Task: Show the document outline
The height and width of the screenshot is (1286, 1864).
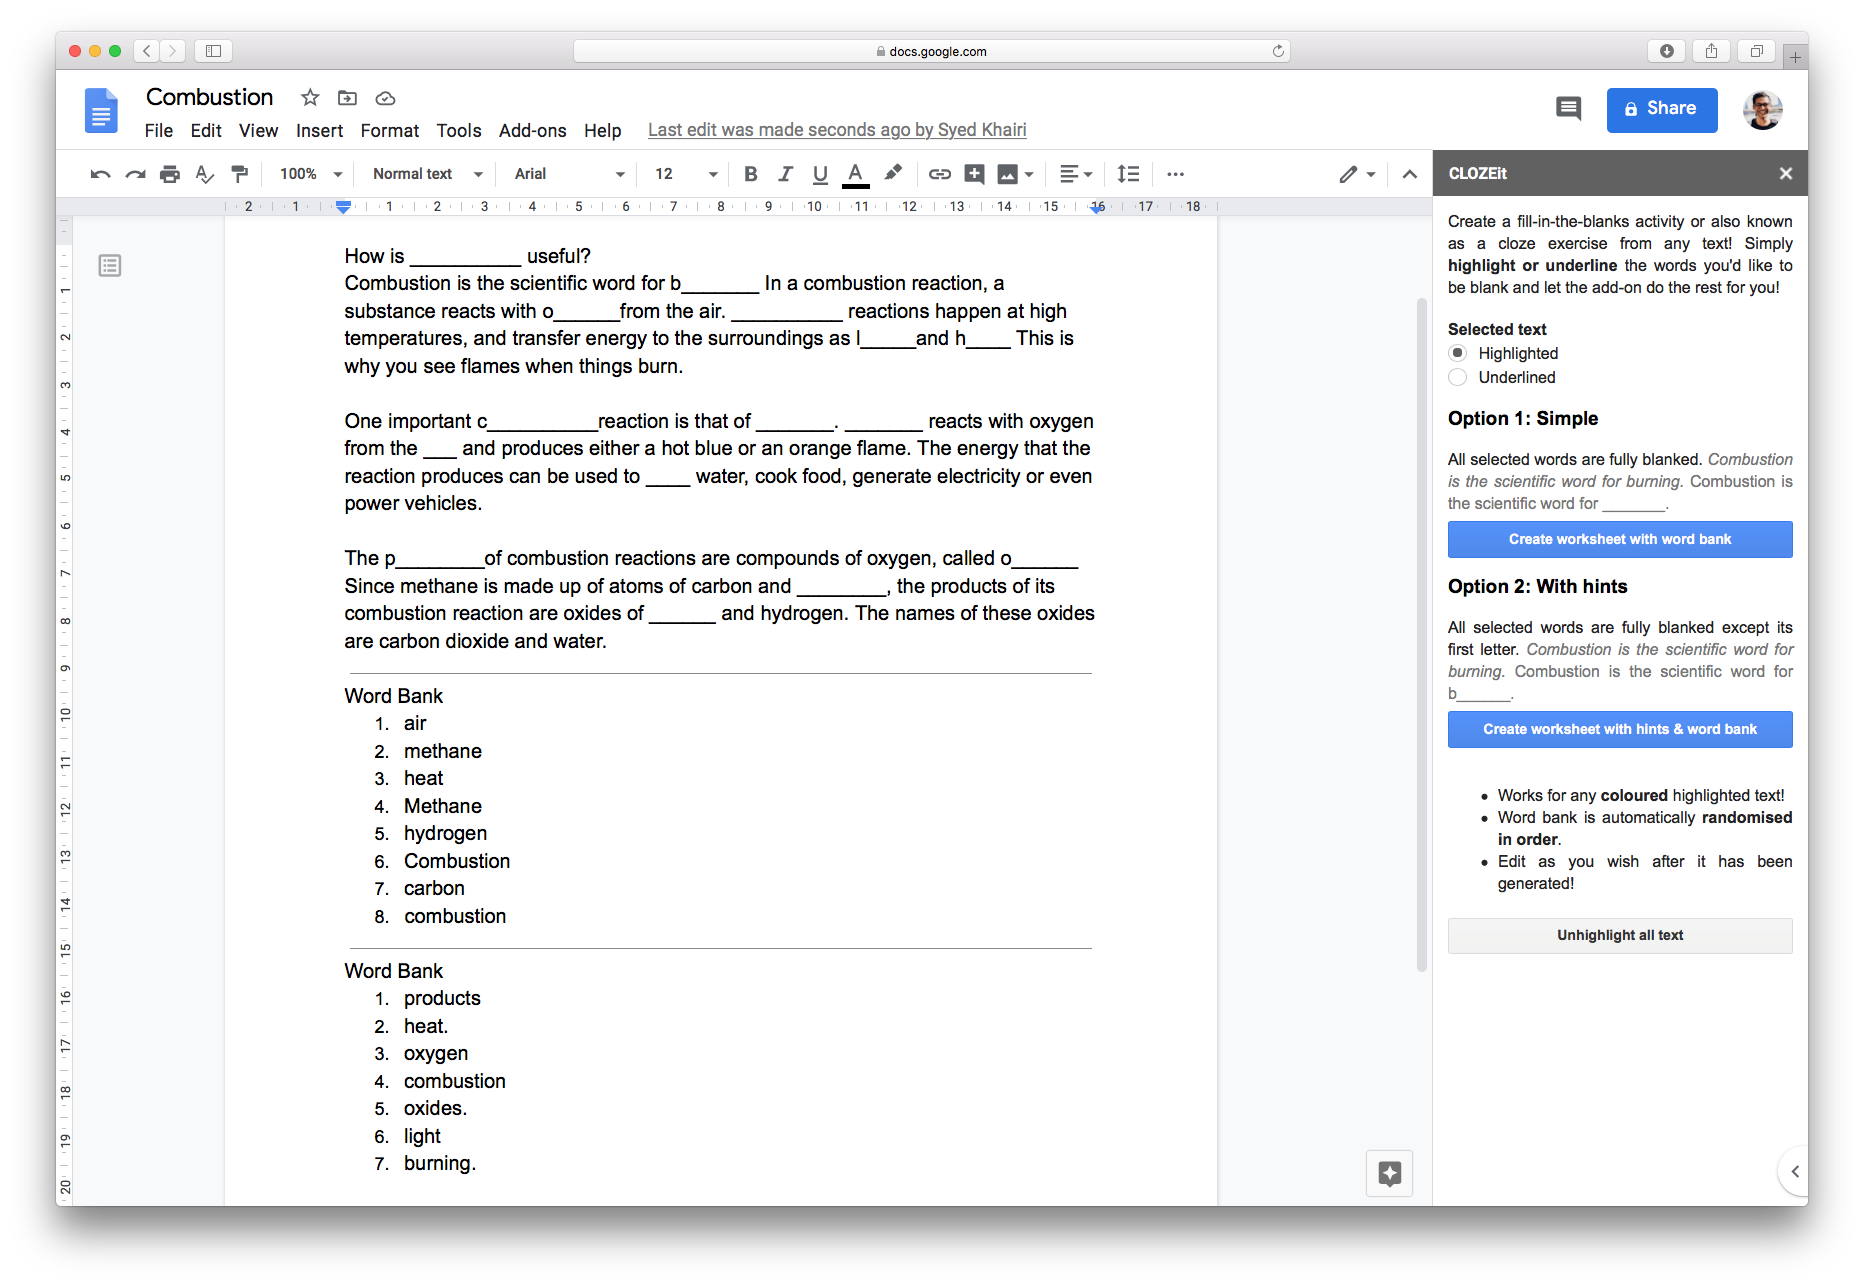Action: pos(110,265)
